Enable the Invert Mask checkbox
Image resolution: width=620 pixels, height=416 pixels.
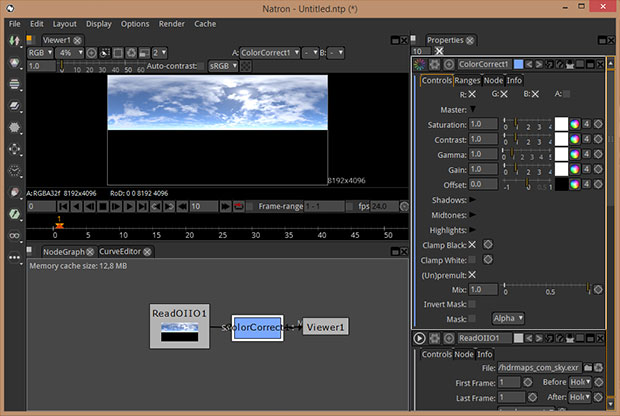pyautogui.click(x=472, y=304)
